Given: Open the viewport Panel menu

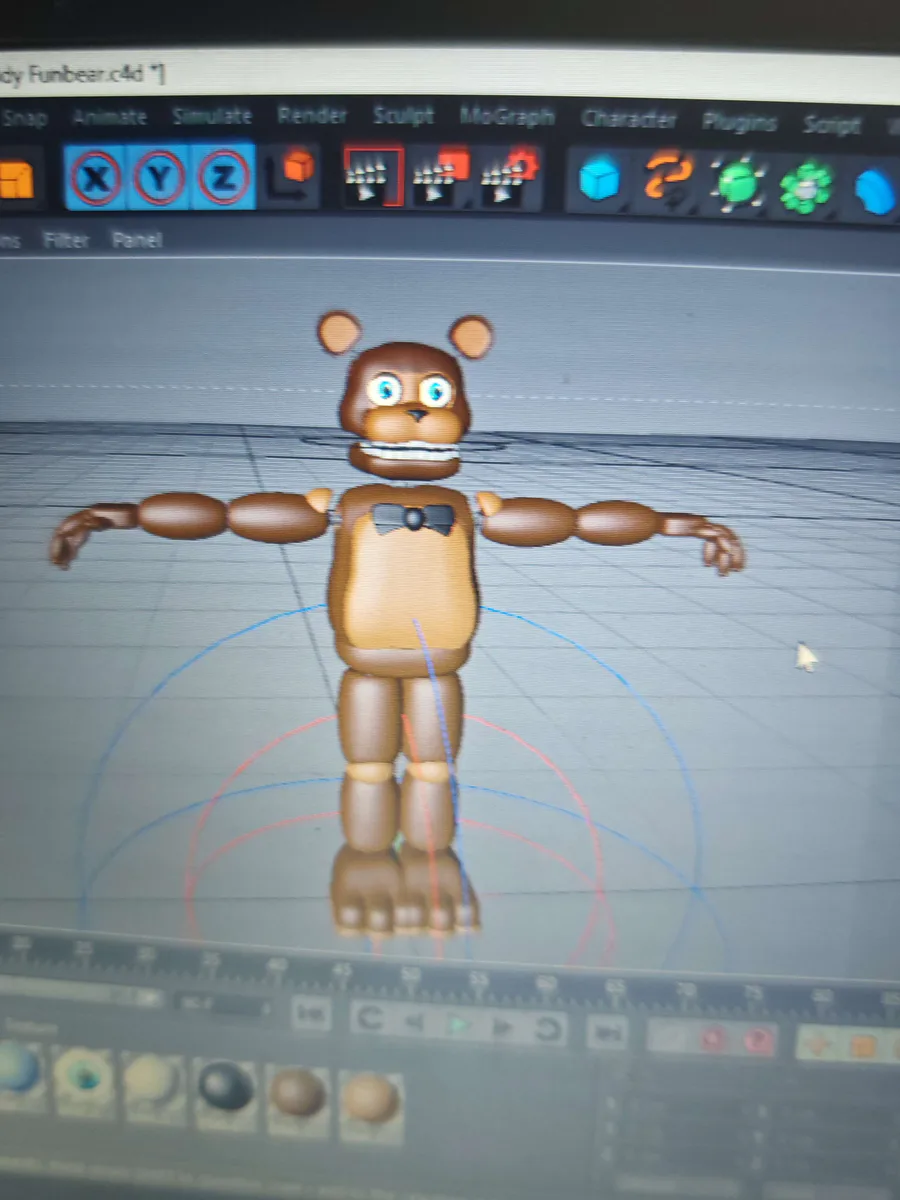Looking at the screenshot, I should pyautogui.click(x=137, y=240).
